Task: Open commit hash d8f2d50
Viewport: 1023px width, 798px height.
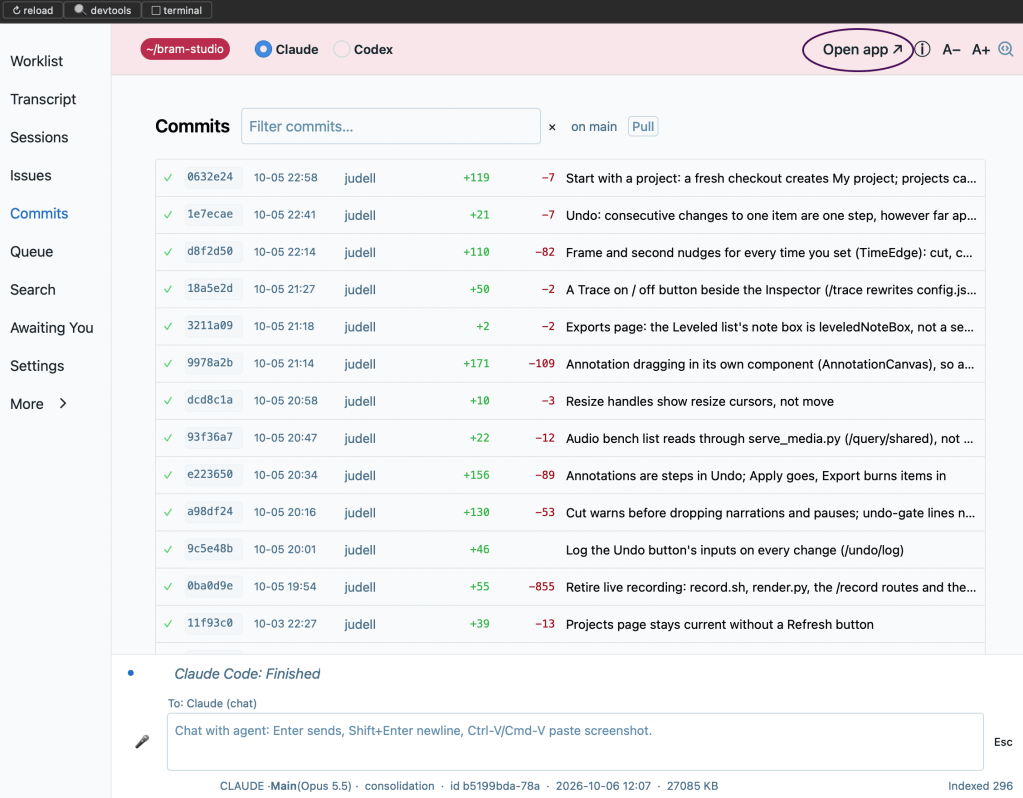Action: [209, 251]
